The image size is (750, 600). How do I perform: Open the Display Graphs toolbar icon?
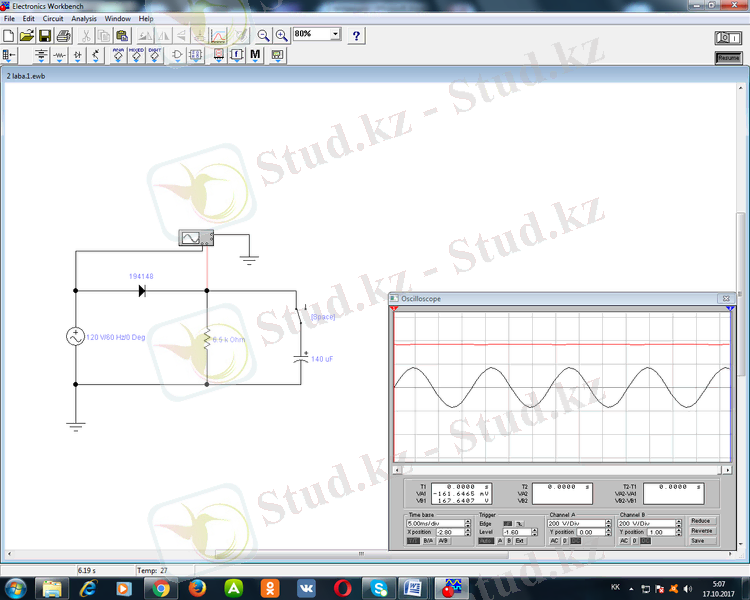click(220, 35)
